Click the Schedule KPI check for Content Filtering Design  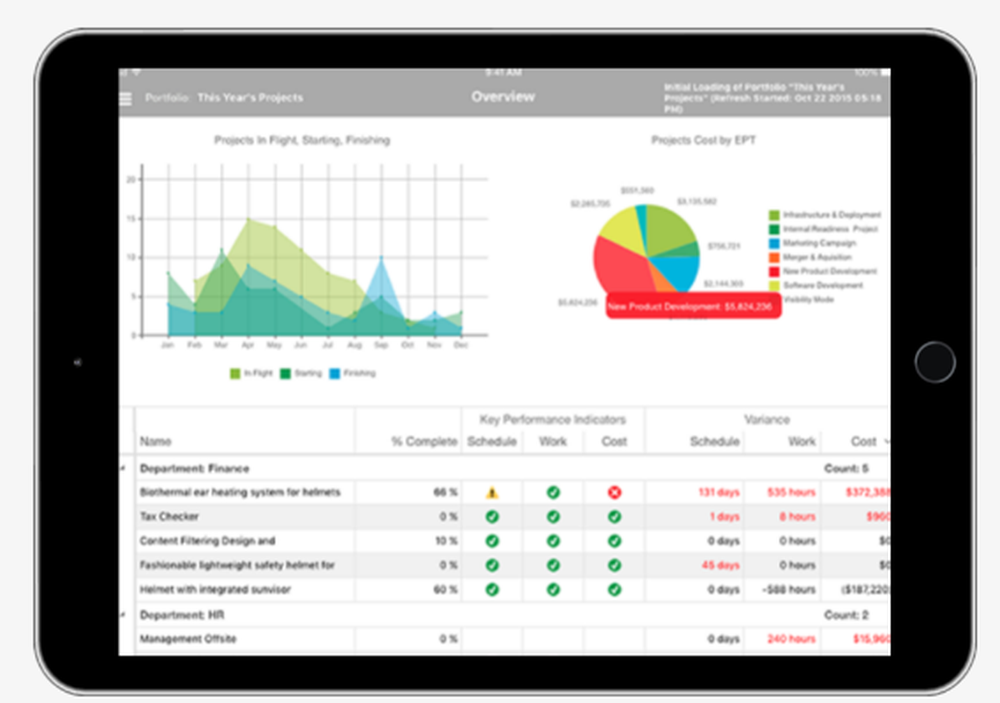(x=492, y=541)
